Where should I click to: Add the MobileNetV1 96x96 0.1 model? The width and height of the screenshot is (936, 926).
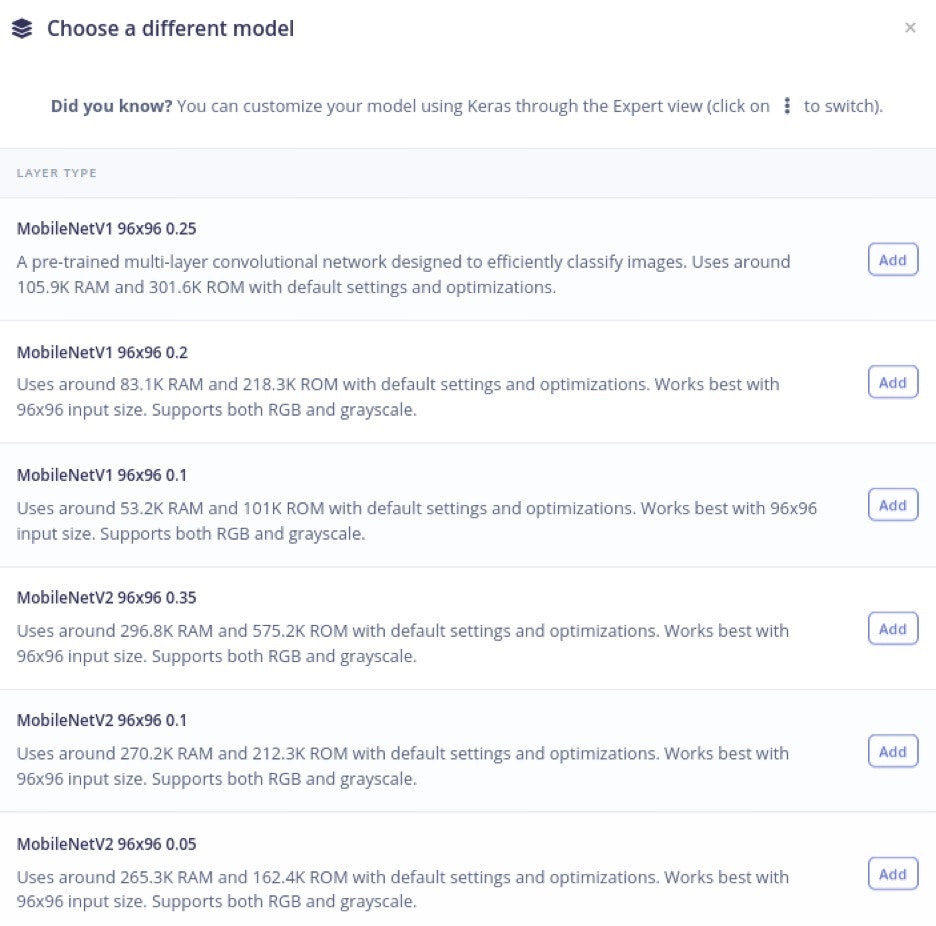click(x=892, y=505)
